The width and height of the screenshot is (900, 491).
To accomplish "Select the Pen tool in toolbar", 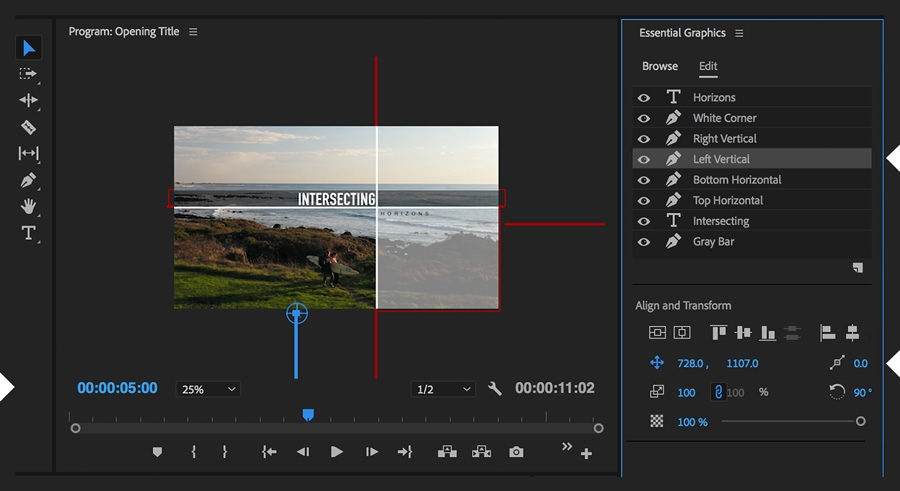I will (x=29, y=181).
